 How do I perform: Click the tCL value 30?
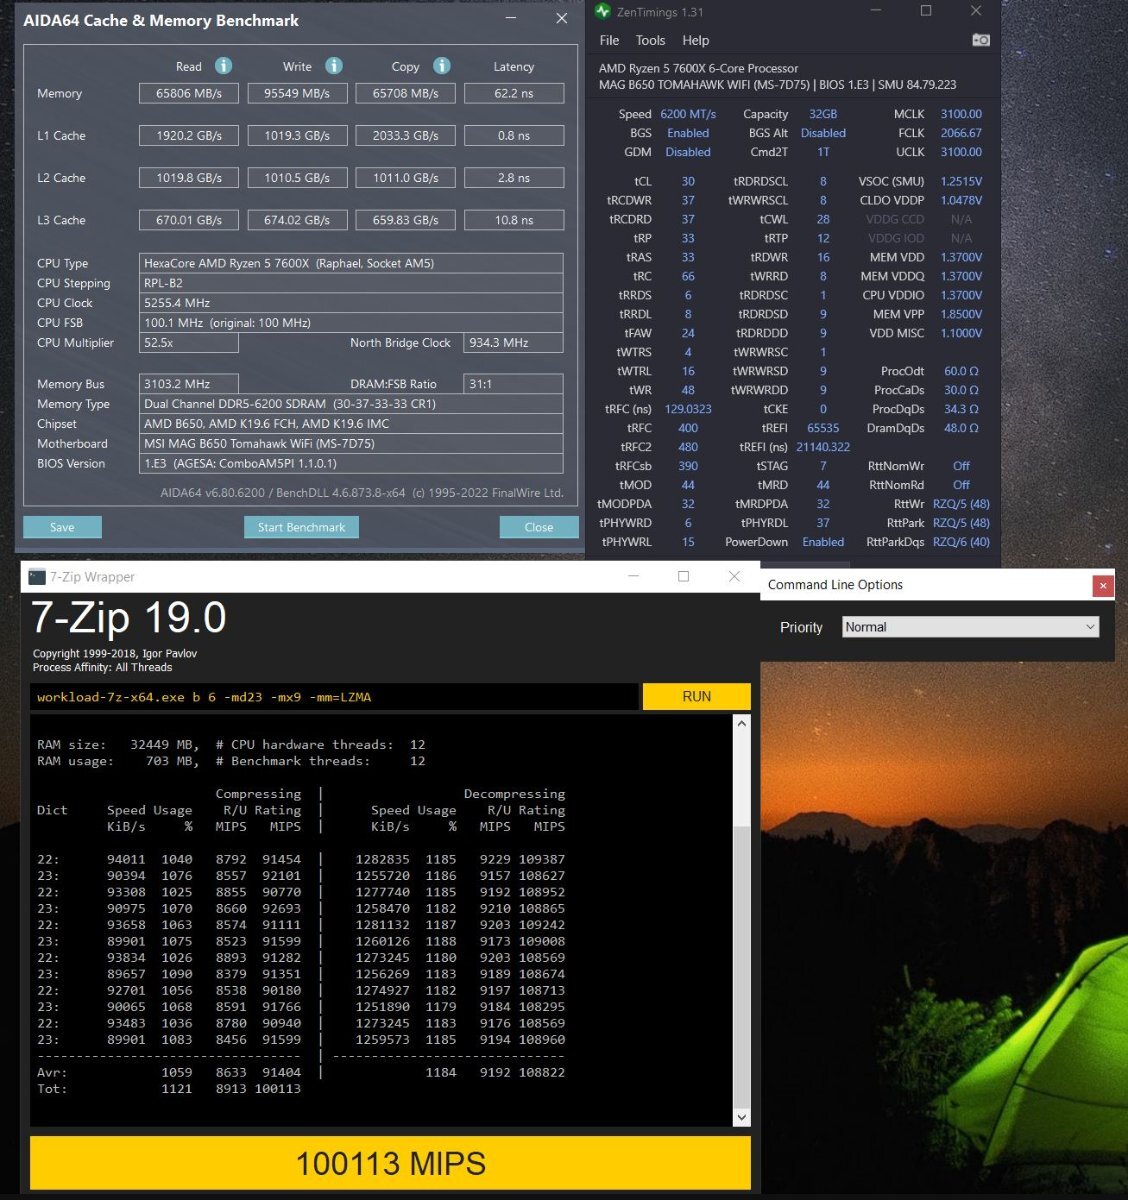688,181
